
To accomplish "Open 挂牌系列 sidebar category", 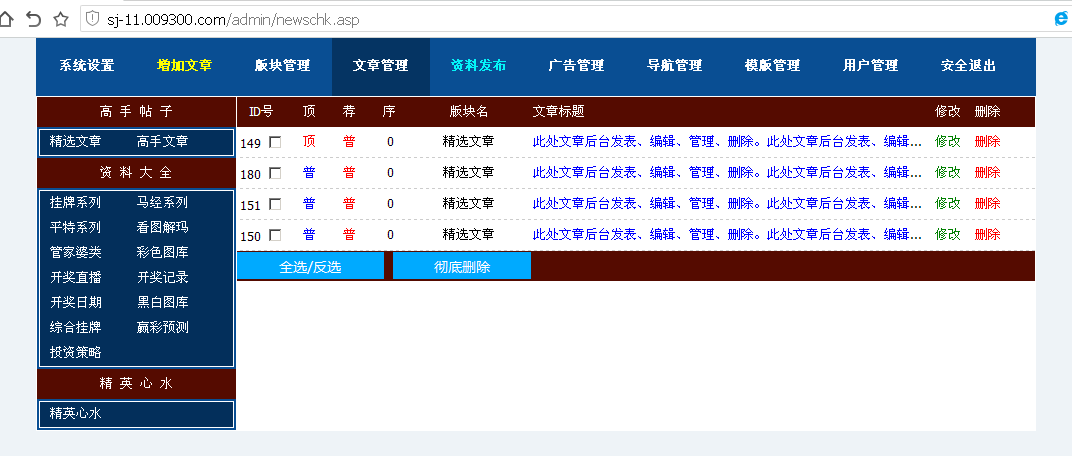I will pos(75,202).
